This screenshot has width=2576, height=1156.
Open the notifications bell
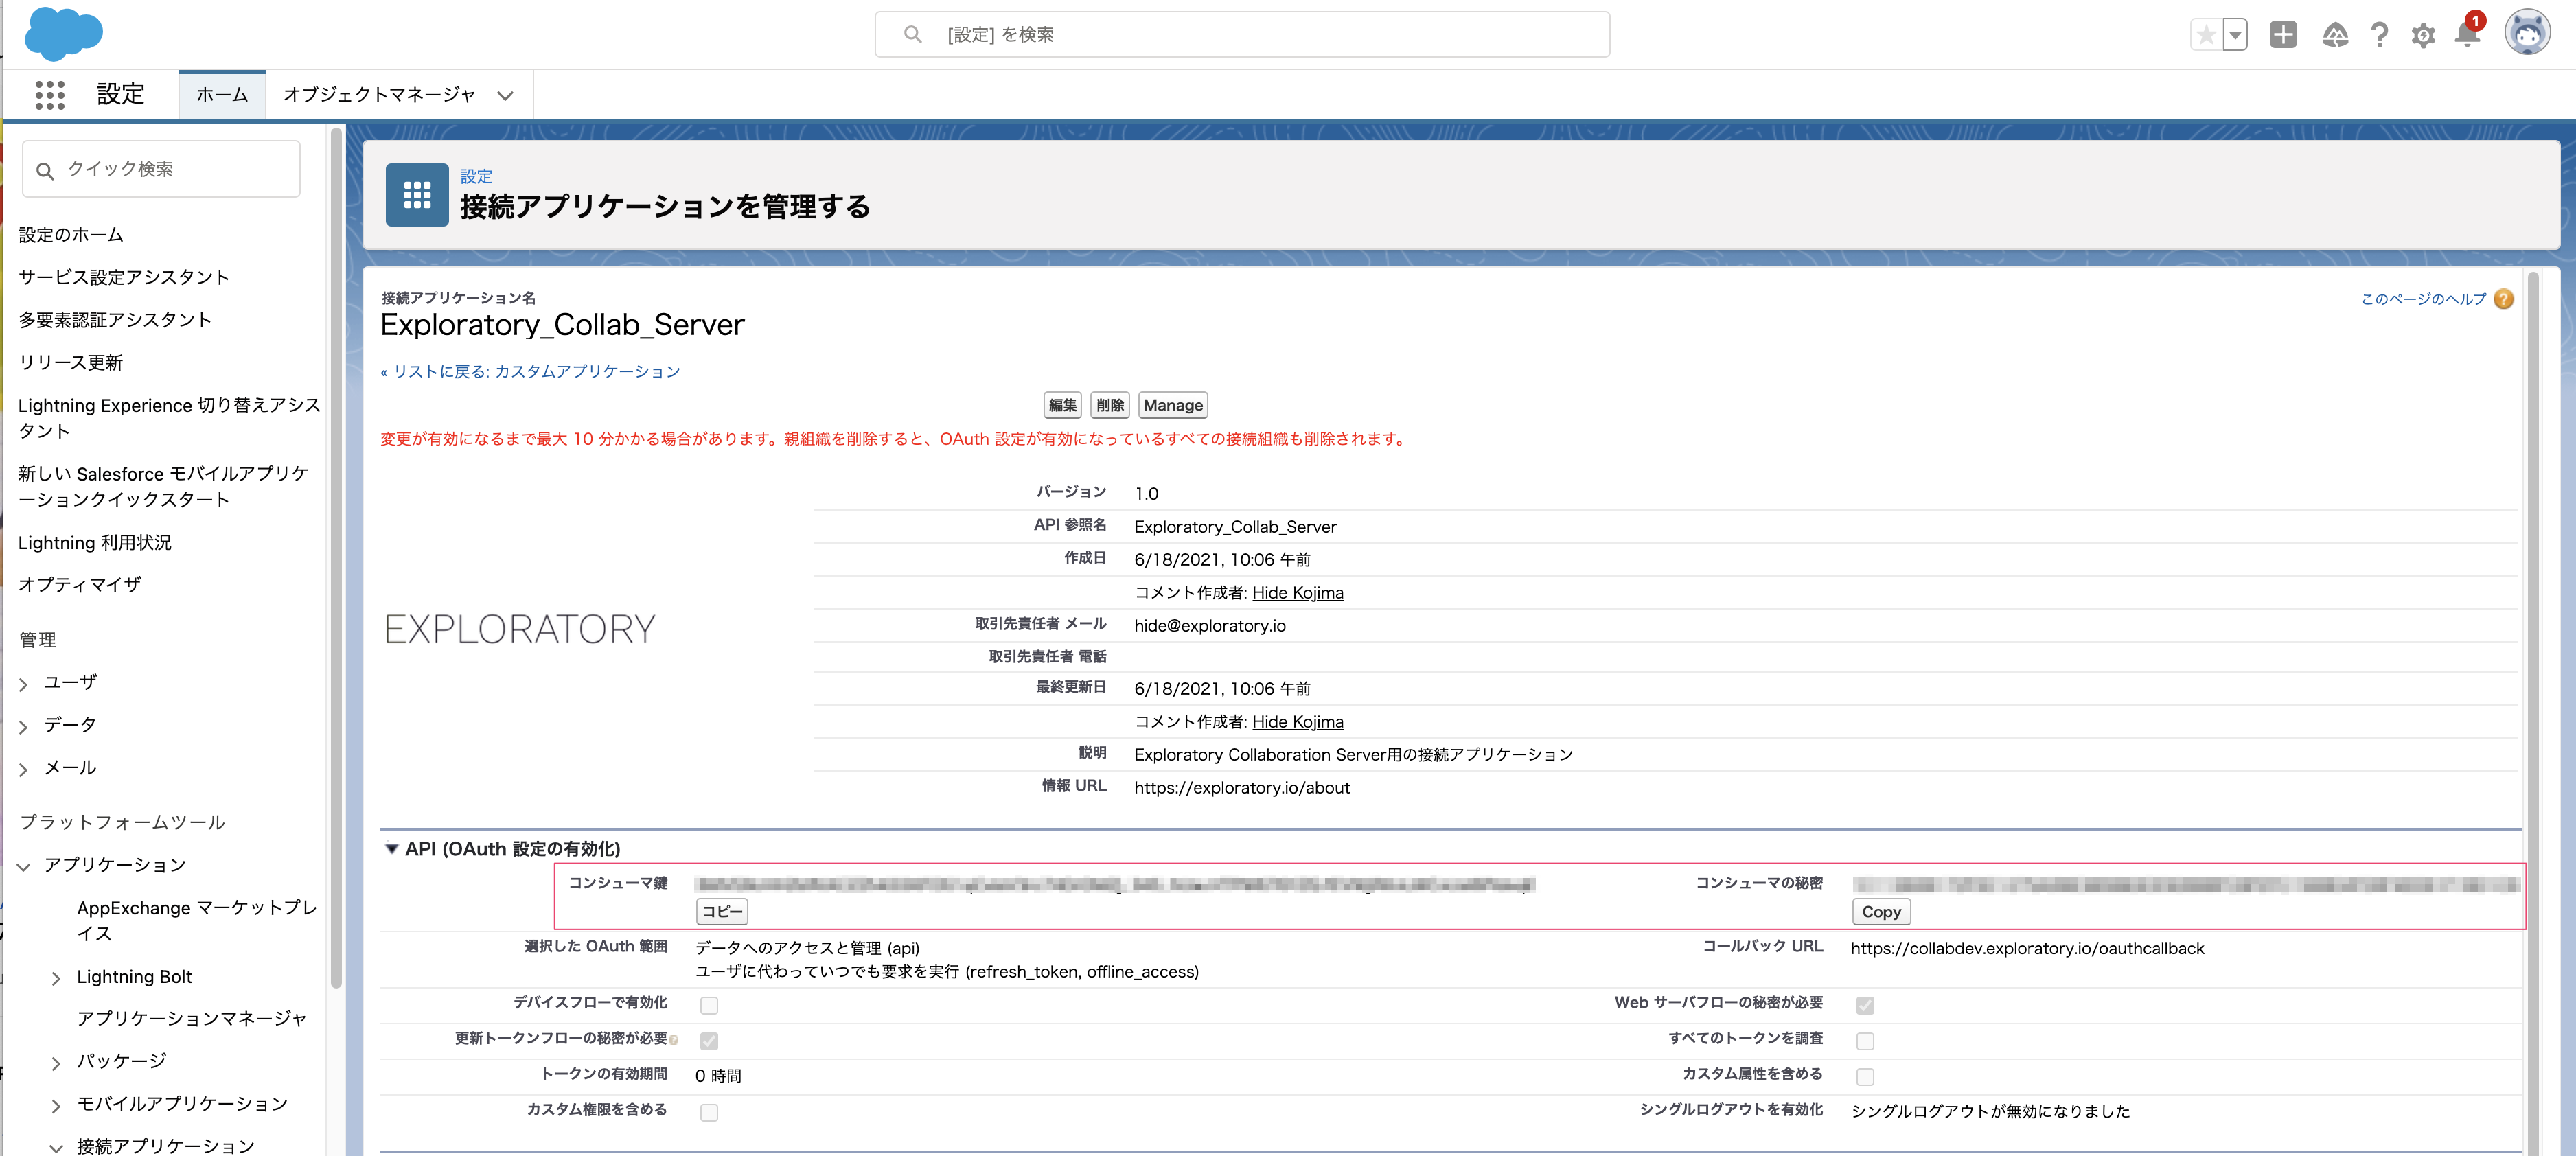pyautogui.click(x=2468, y=34)
